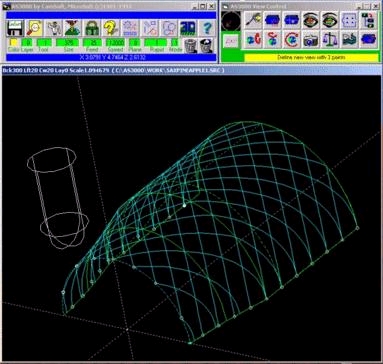Click the blue shape icon beside the wand icon
383x364 pixels.
pyautogui.click(x=272, y=20)
